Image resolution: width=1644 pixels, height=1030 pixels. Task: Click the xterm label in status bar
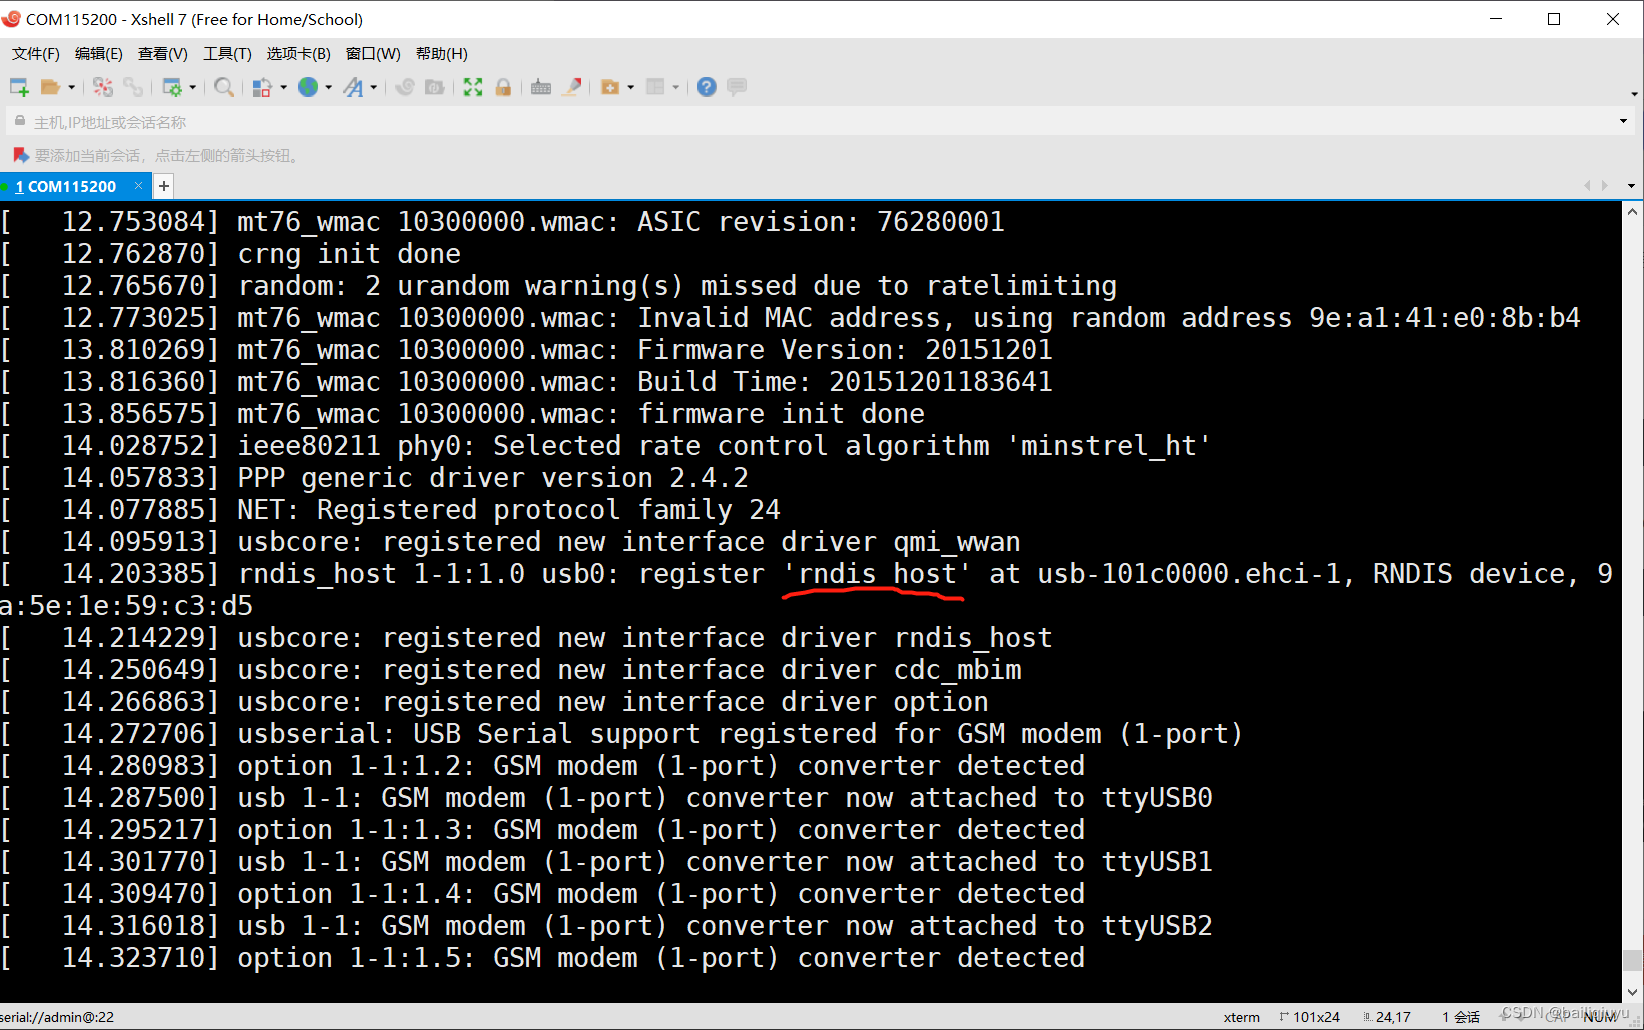1242,1017
